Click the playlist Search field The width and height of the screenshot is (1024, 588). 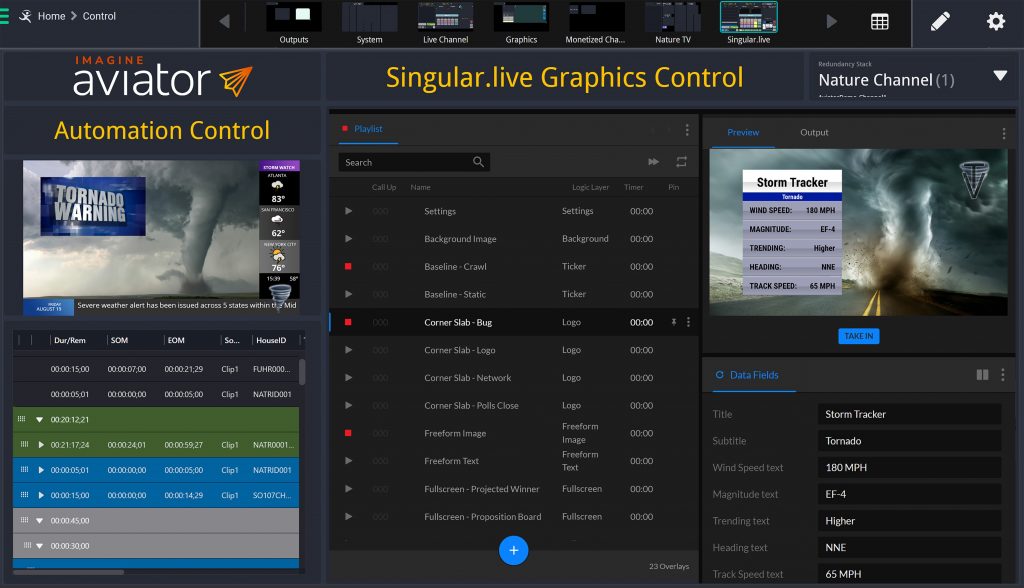414,162
